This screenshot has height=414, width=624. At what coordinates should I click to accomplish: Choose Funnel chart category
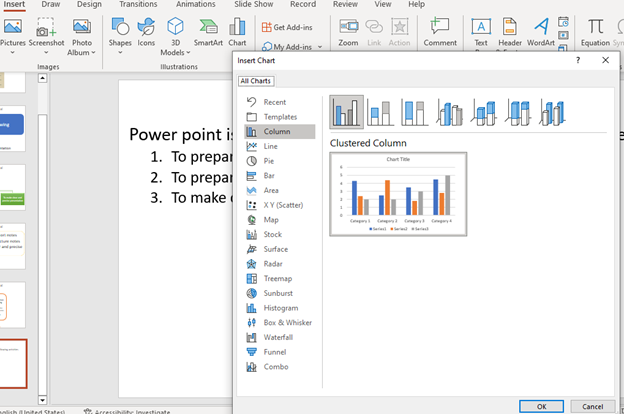(x=279, y=352)
